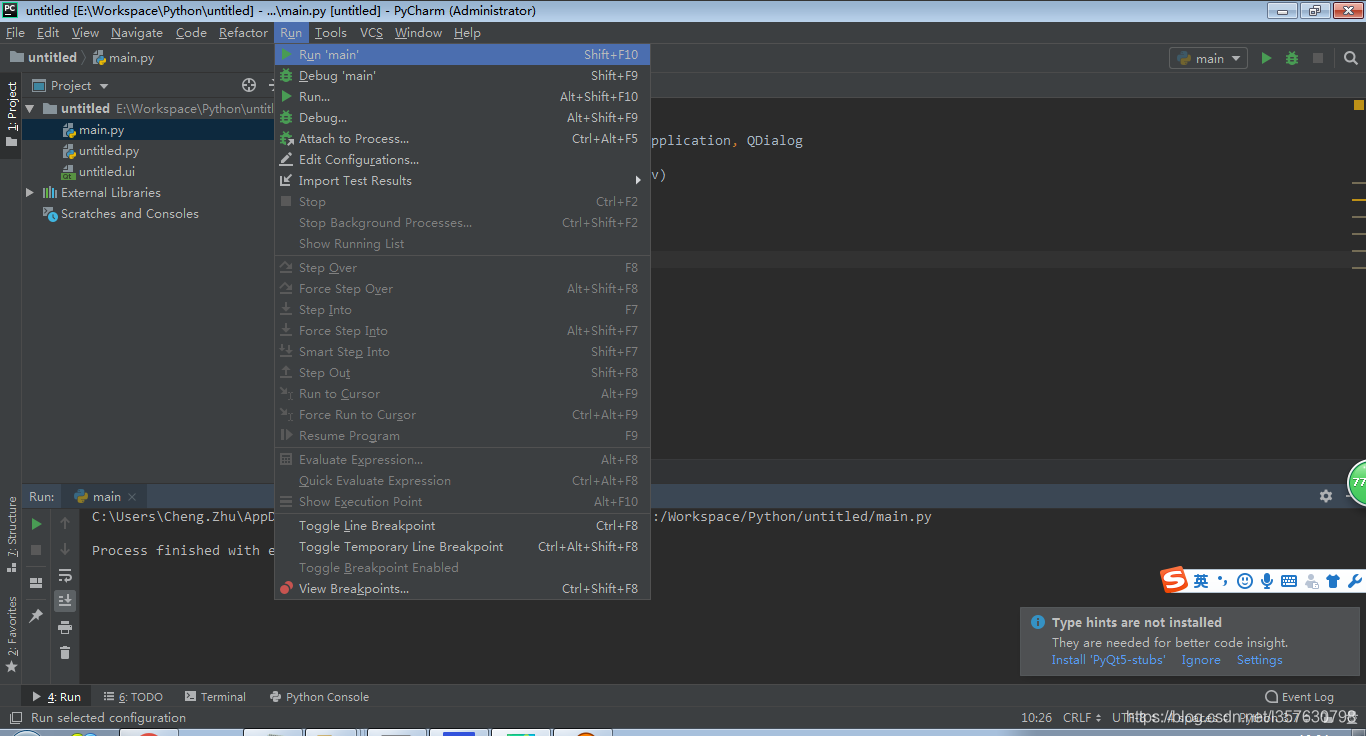
Task: Open the 'main' run configuration dropdown
Action: 1208,58
